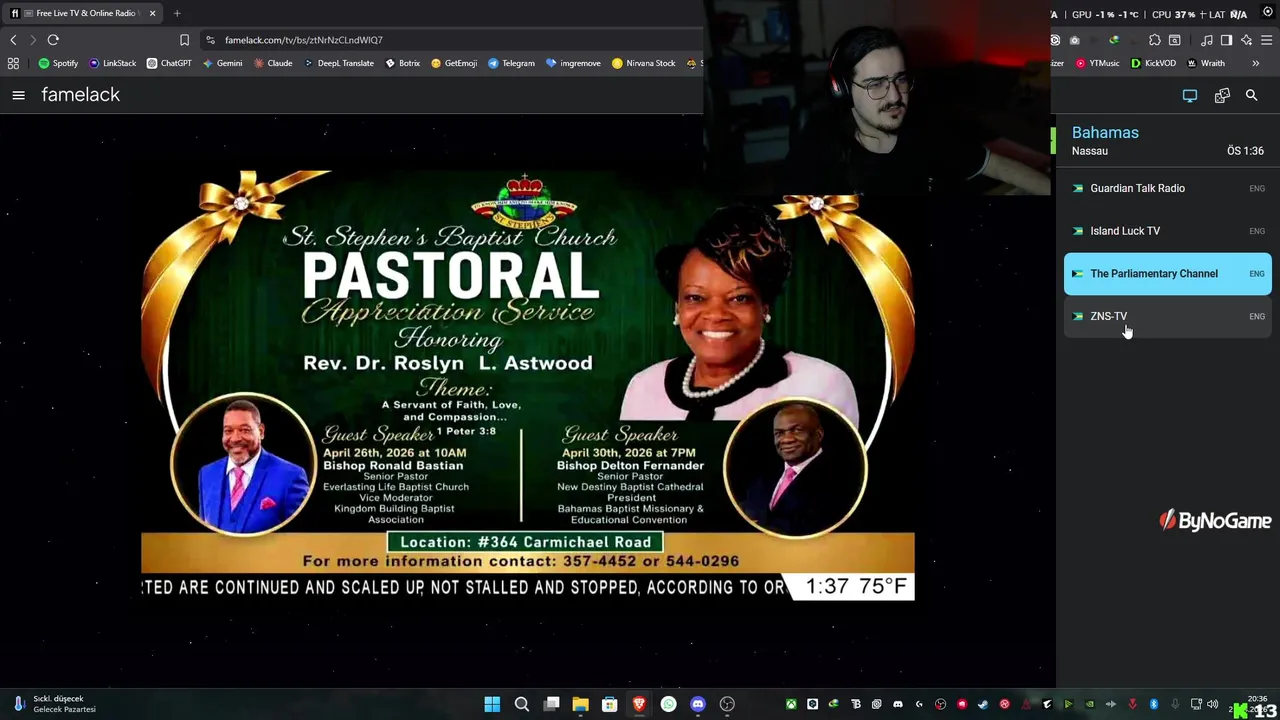The width and height of the screenshot is (1280, 720).
Task: Select the Free Live TV & Online Radio tab
Action: (x=85, y=13)
